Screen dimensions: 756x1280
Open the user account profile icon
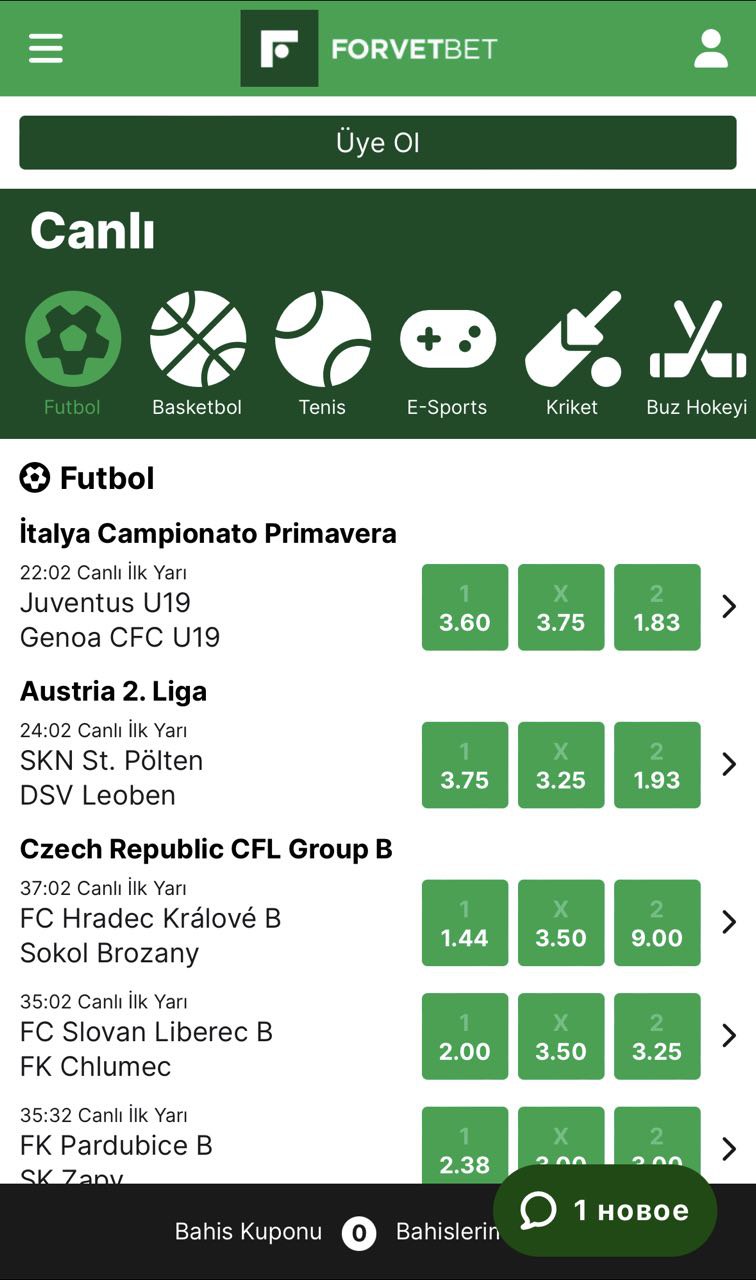[710, 48]
